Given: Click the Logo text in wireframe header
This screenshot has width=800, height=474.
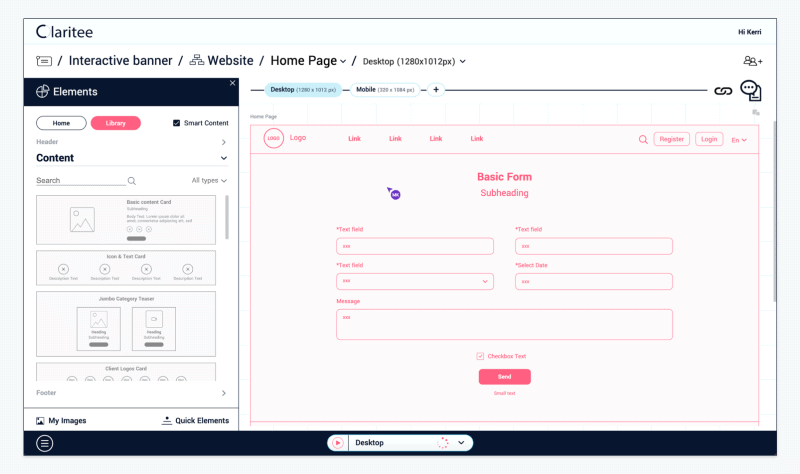Looking at the screenshot, I should coord(298,138).
